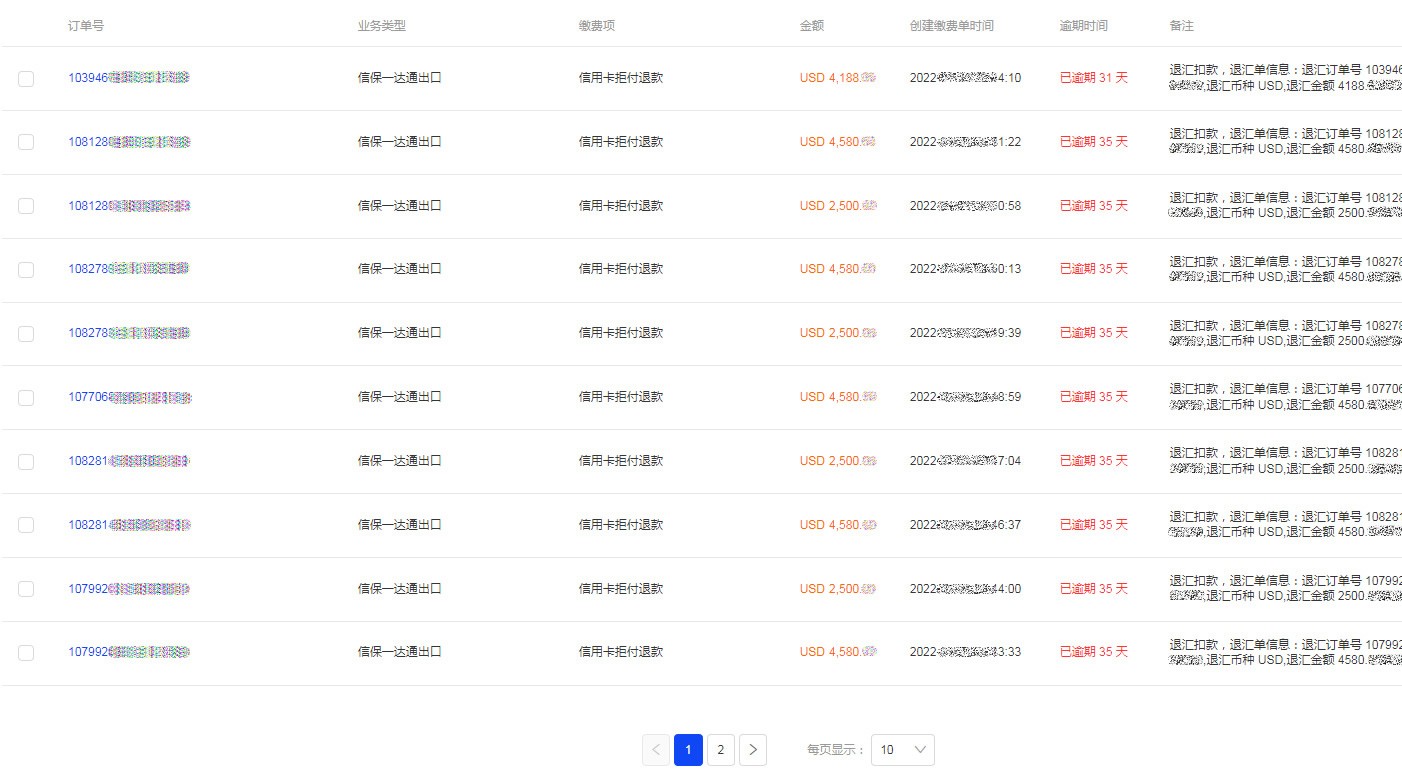Click the creation time ending in 3:33
Viewport: 1402px width, 779px height.
click(965, 652)
